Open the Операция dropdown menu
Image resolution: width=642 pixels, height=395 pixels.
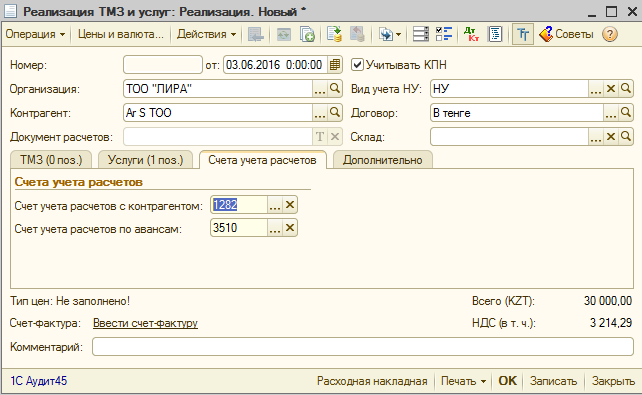(x=35, y=34)
